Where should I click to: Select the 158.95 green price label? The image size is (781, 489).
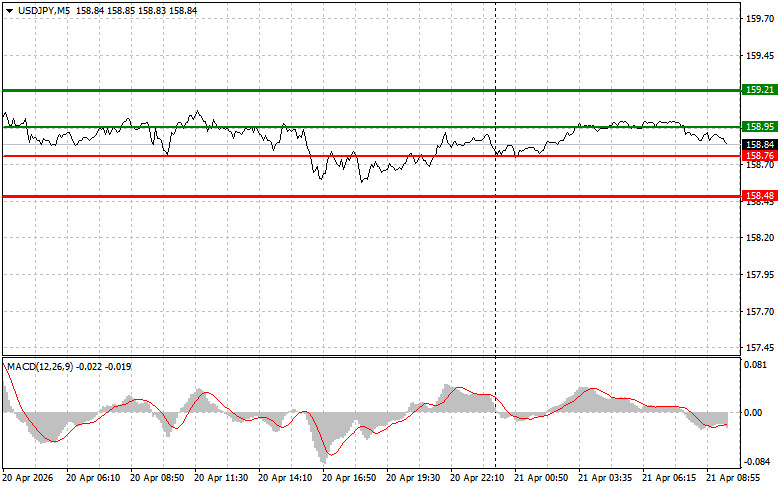pos(760,126)
